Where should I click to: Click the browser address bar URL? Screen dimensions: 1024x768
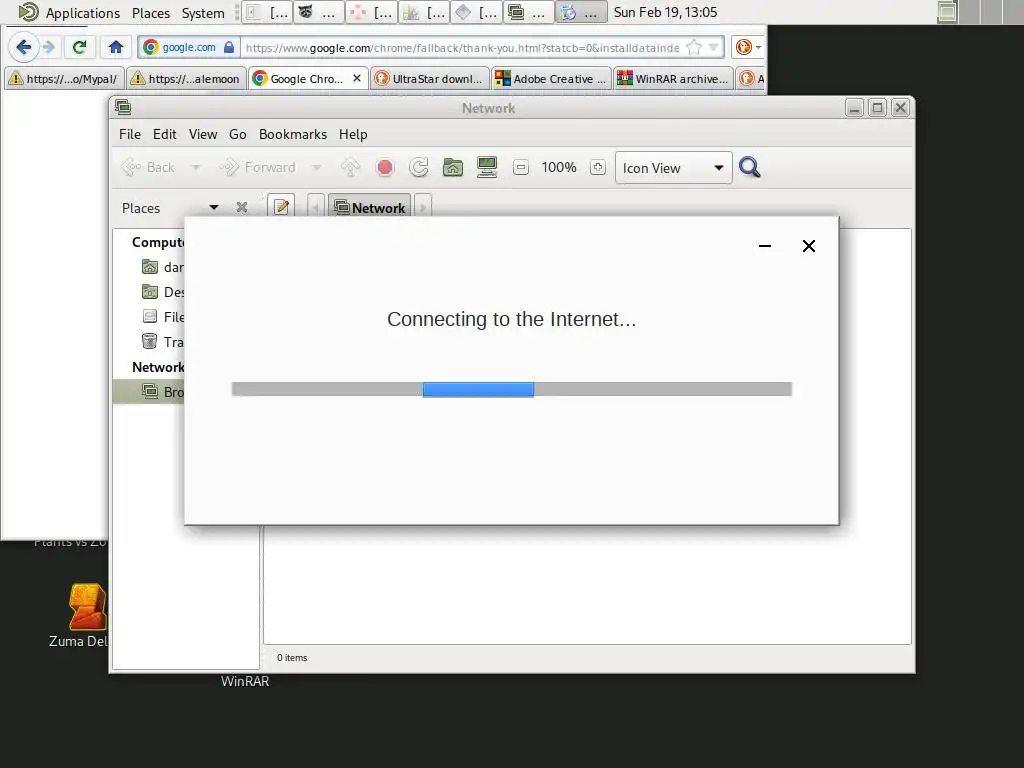coord(462,48)
